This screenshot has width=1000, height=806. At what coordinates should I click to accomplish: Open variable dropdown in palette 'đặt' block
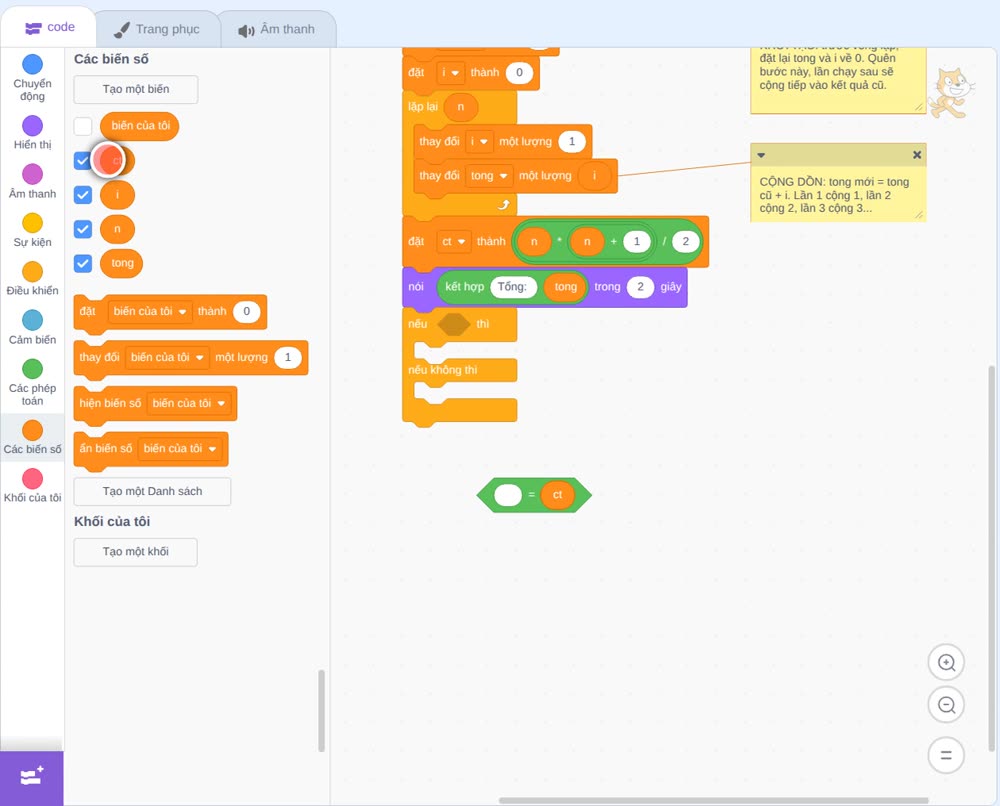click(150, 311)
